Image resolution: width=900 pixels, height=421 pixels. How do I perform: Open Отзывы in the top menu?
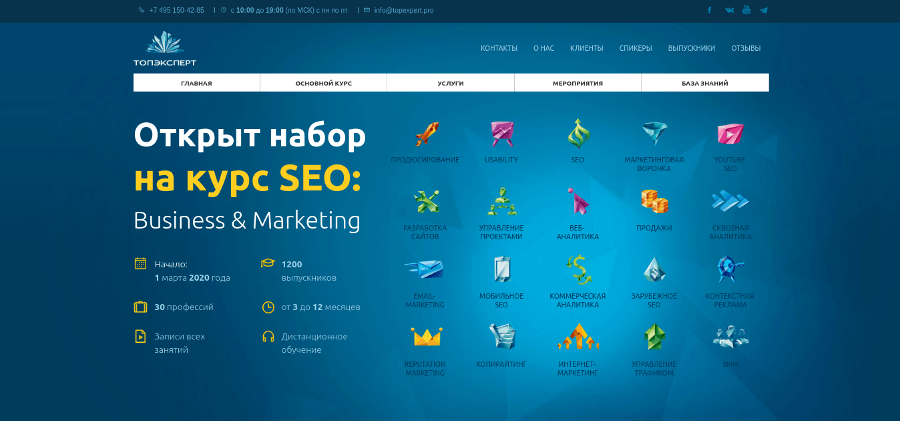(x=746, y=48)
